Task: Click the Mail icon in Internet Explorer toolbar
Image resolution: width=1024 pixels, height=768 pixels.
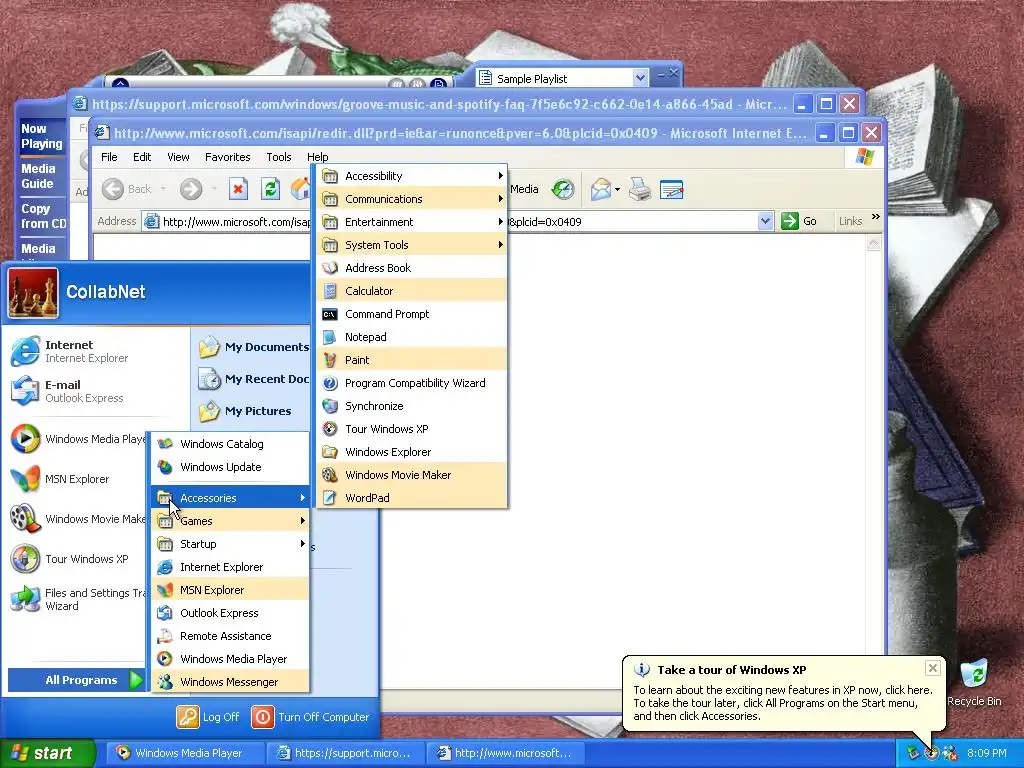Action: (x=601, y=189)
